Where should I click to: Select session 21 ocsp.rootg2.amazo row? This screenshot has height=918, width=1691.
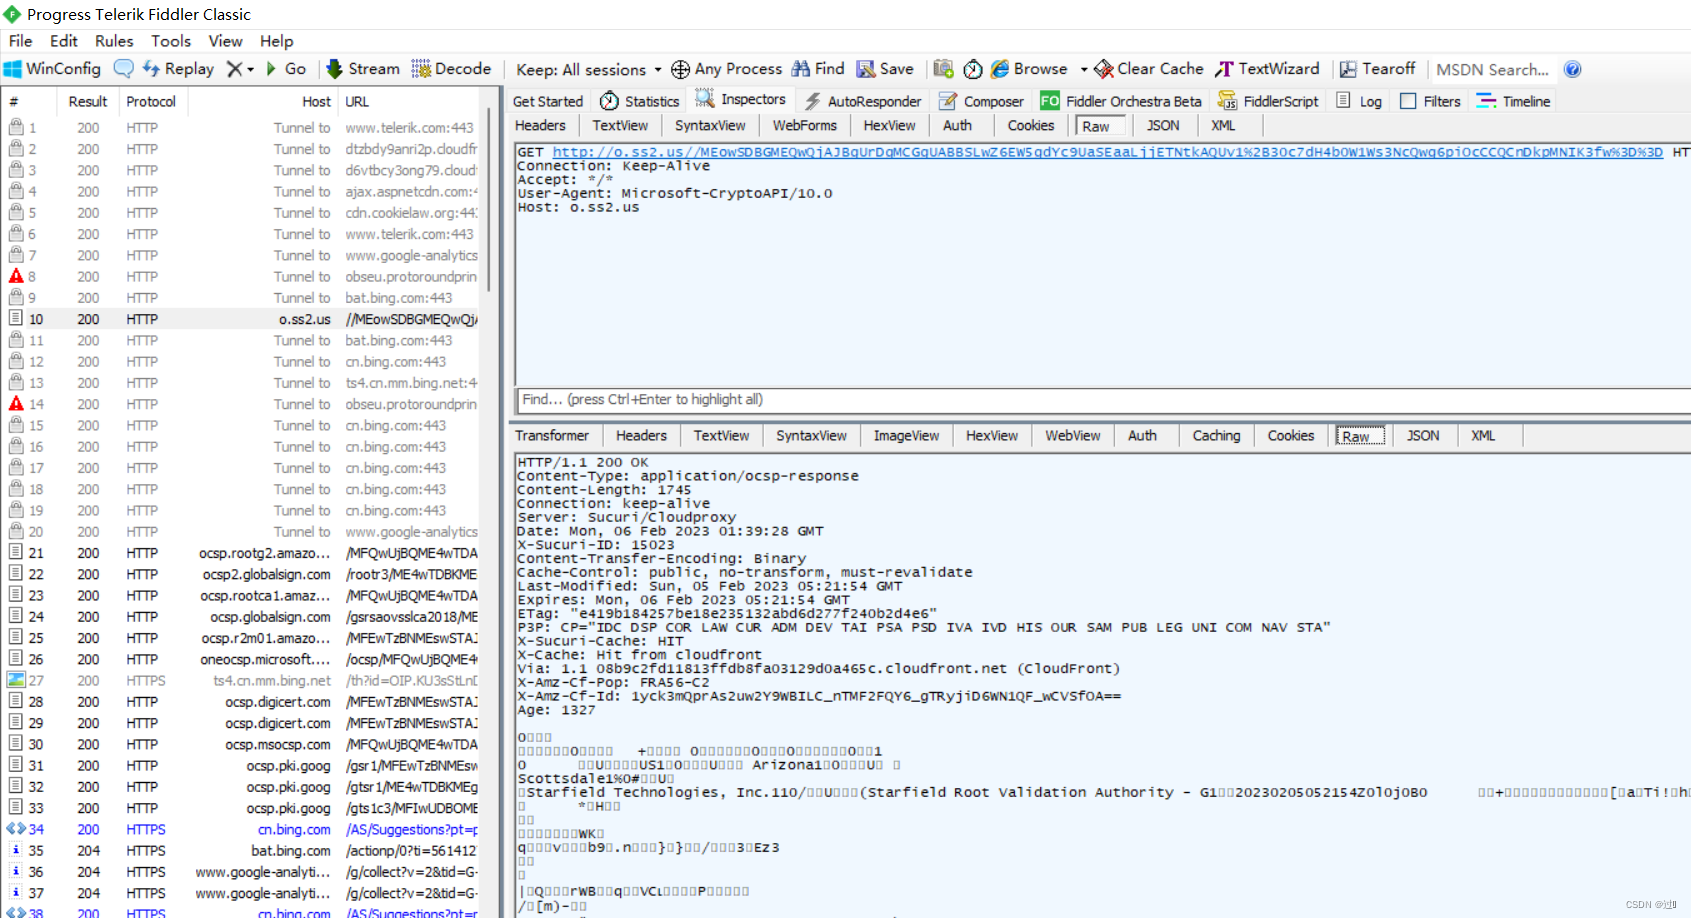click(x=242, y=553)
